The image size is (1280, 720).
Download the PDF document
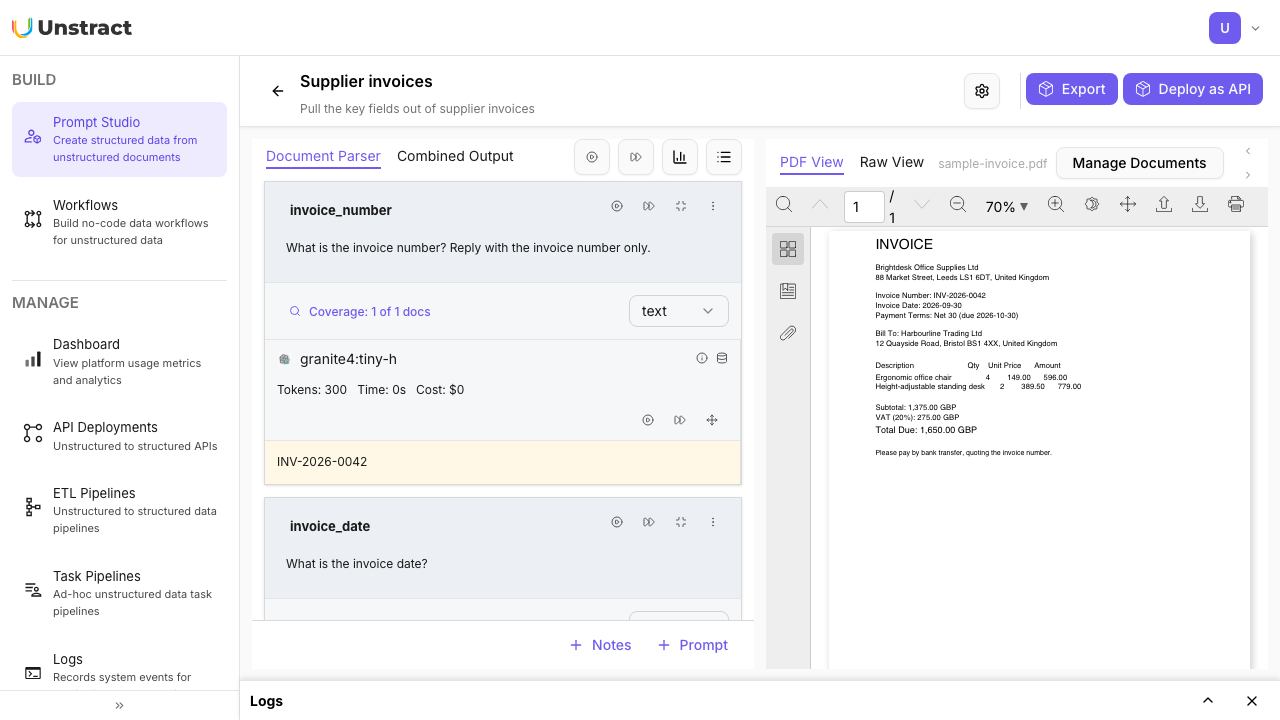pos(1200,204)
